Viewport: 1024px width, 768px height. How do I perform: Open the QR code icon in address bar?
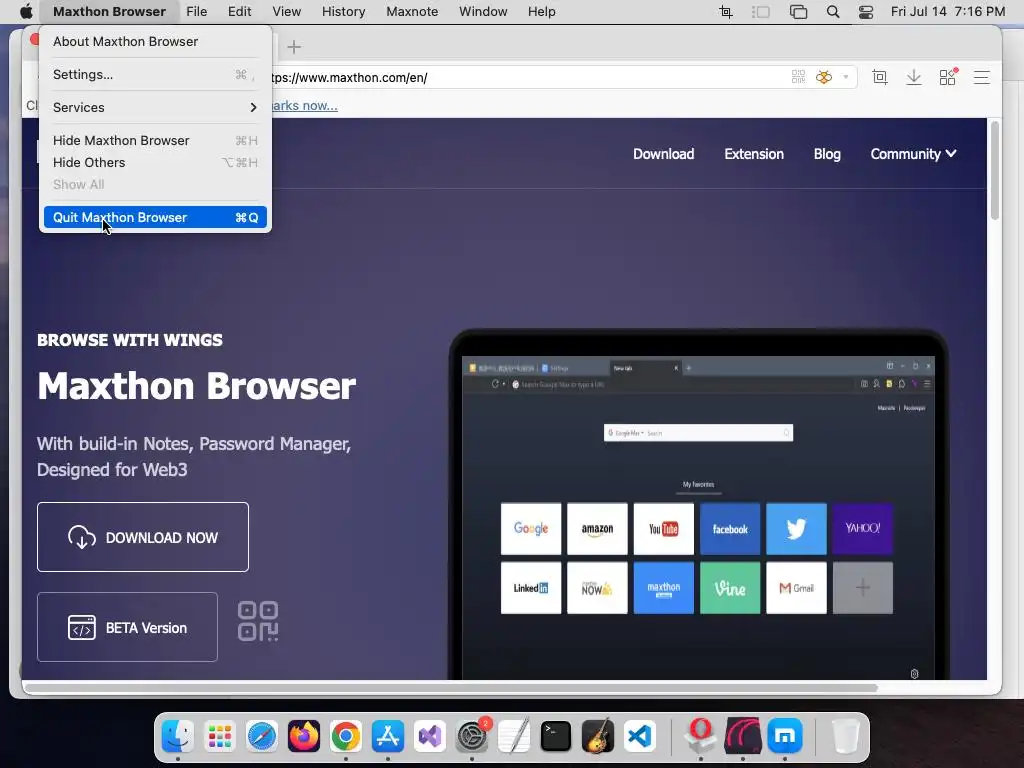(x=798, y=77)
